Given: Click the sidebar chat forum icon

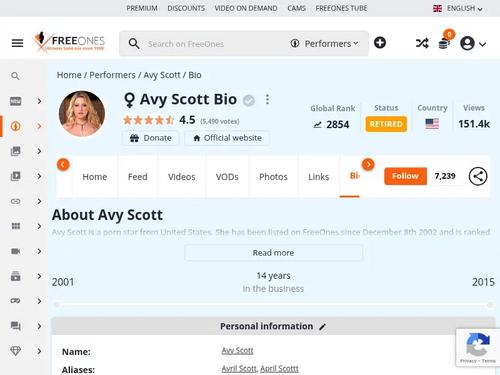Looking at the screenshot, I should (x=15, y=326).
